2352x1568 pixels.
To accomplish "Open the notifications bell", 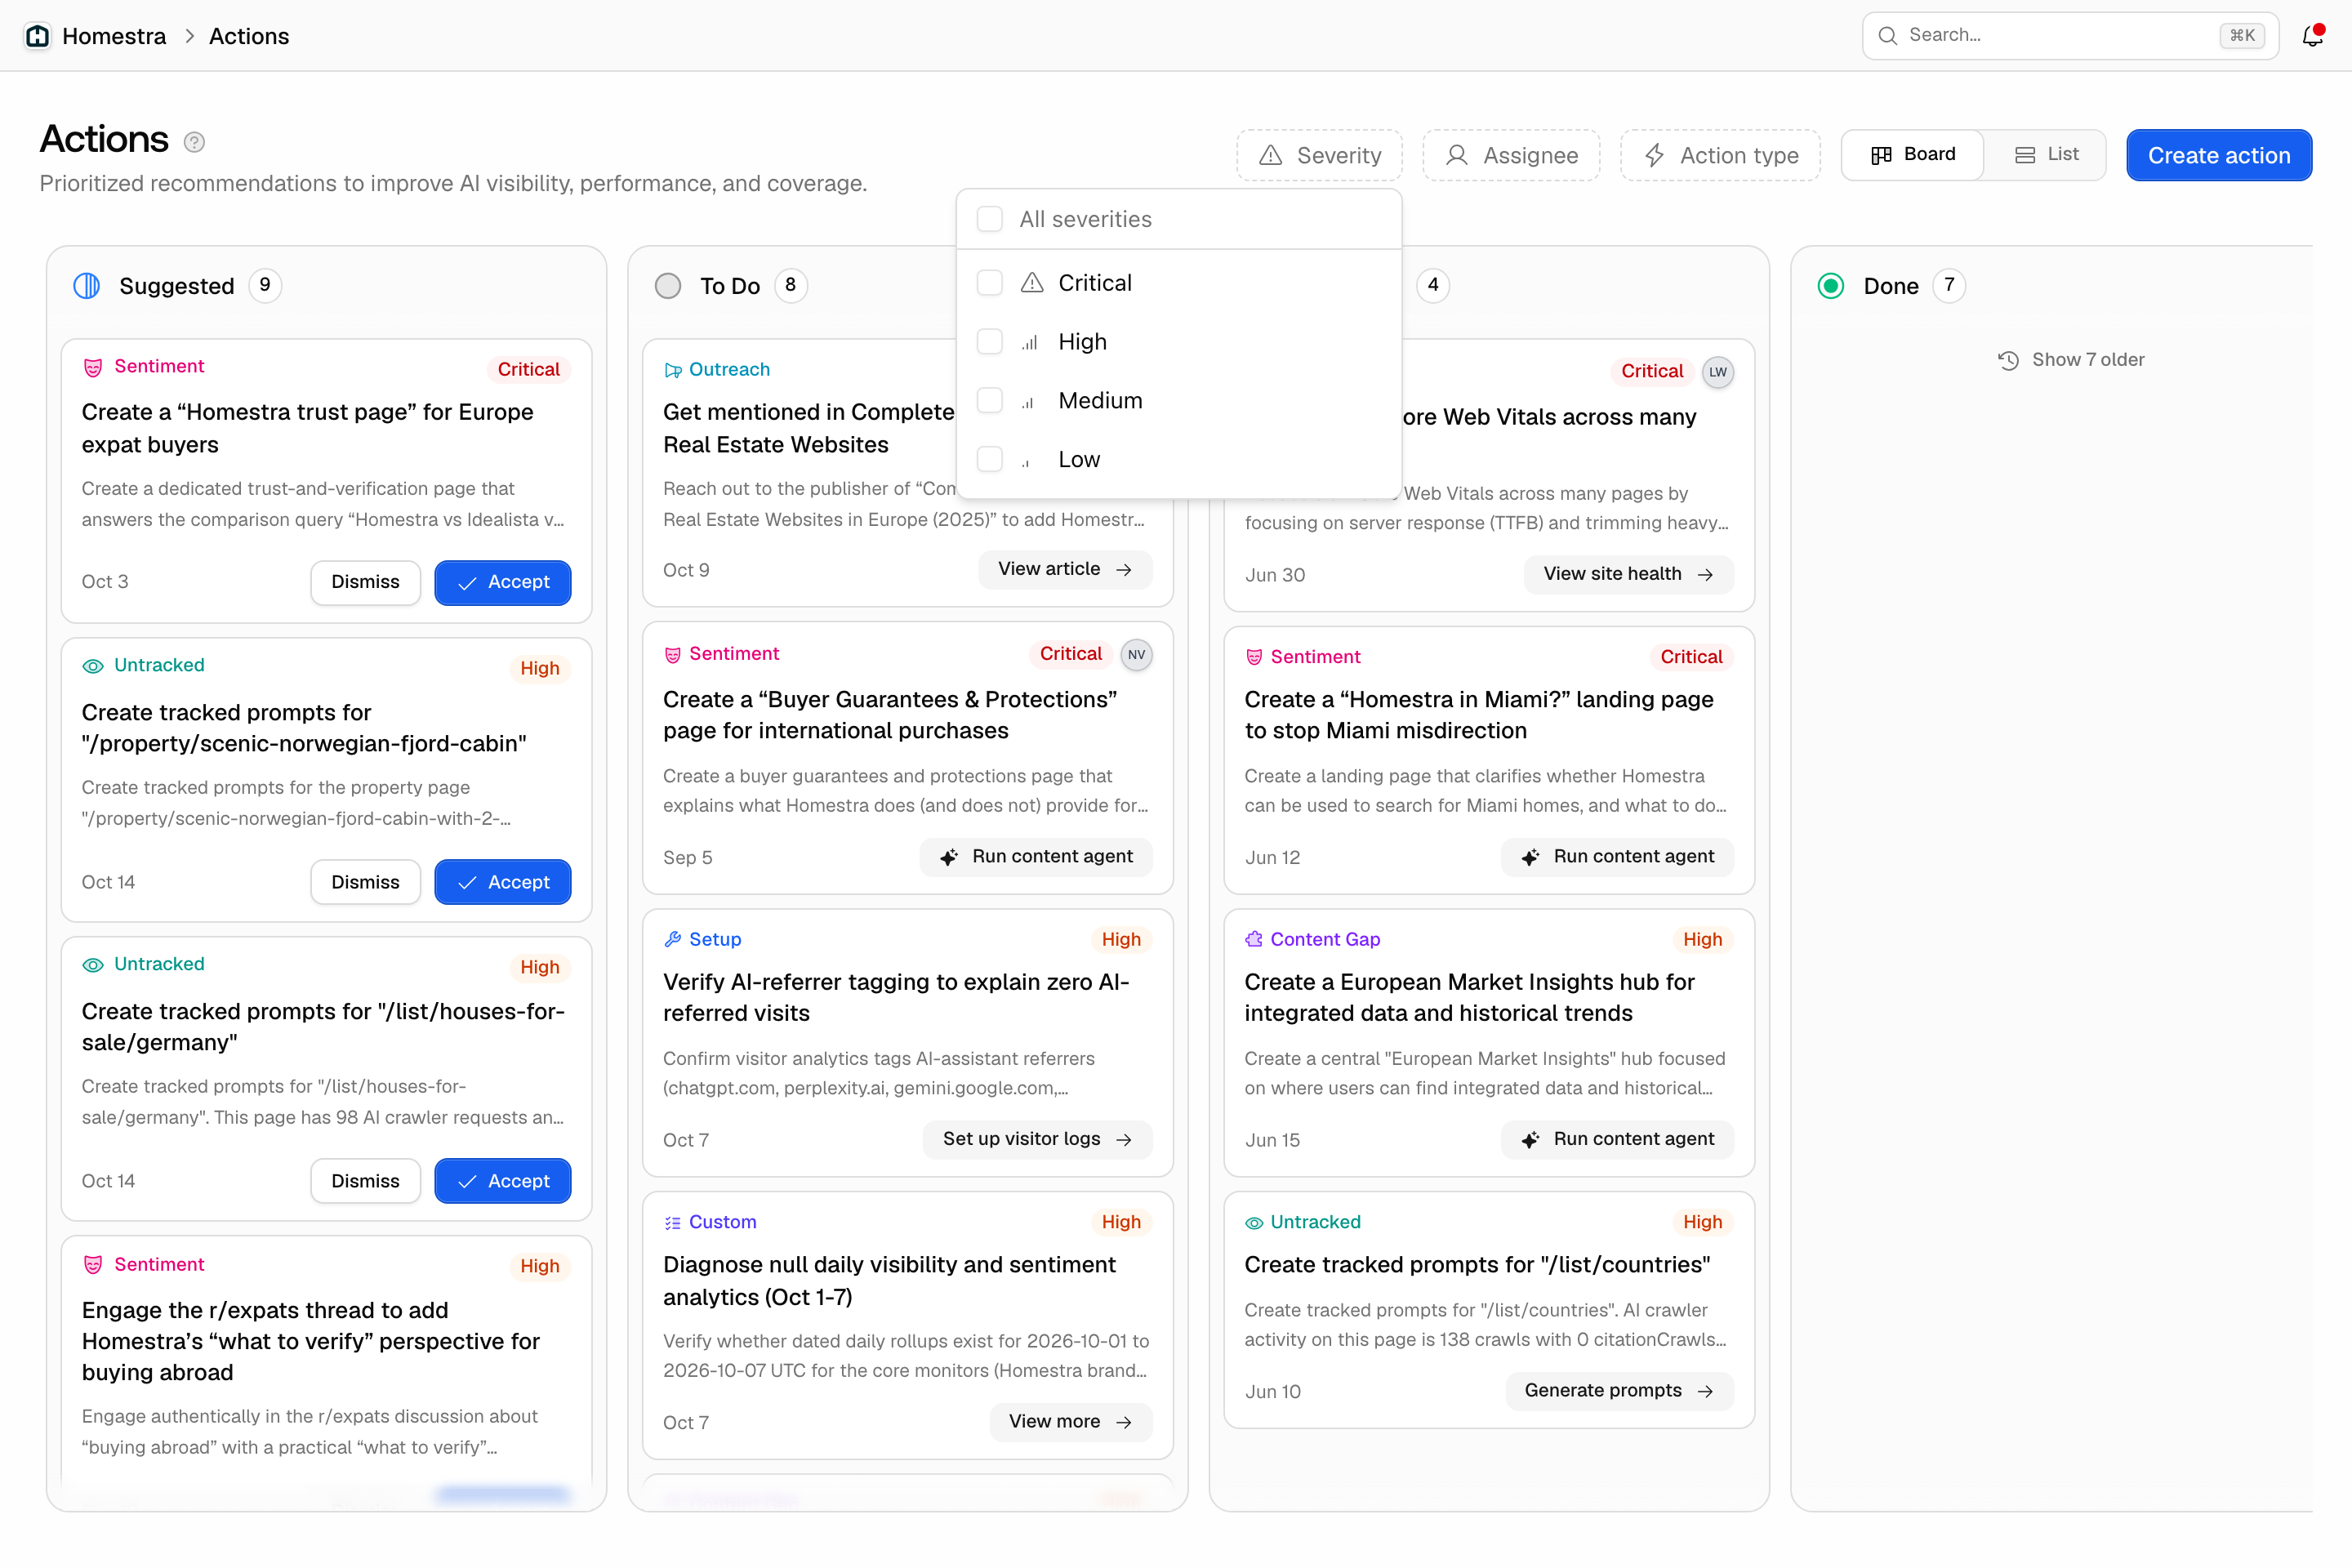I will [x=2312, y=36].
